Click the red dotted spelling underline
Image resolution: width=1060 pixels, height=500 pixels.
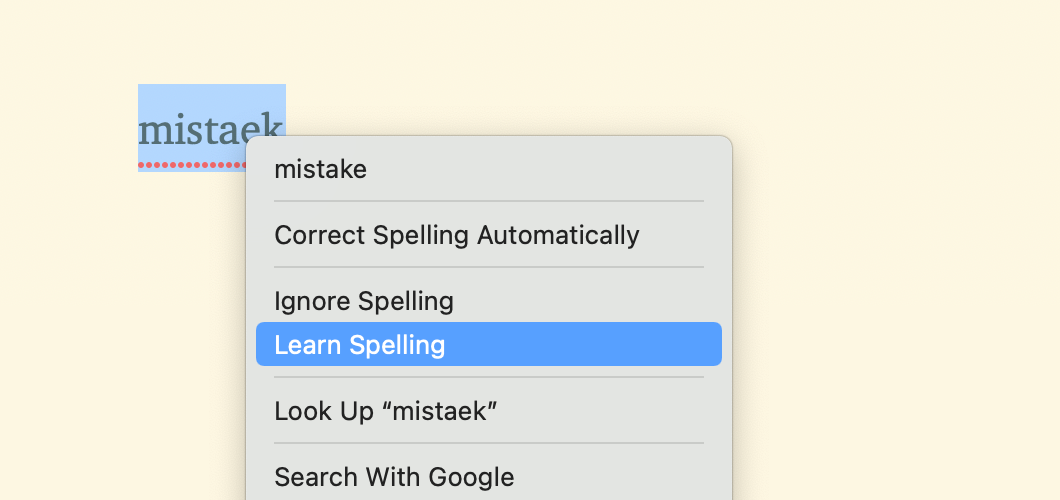coord(192,164)
